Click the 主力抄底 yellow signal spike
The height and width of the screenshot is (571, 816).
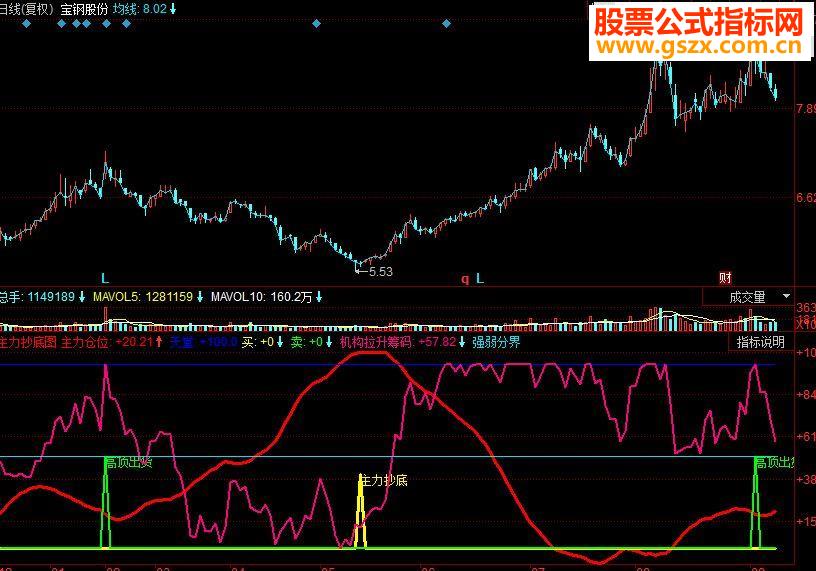360,511
